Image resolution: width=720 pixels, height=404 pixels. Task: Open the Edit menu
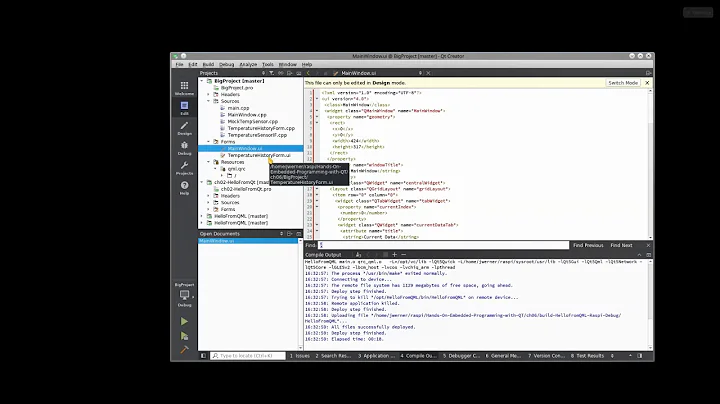[193, 64]
